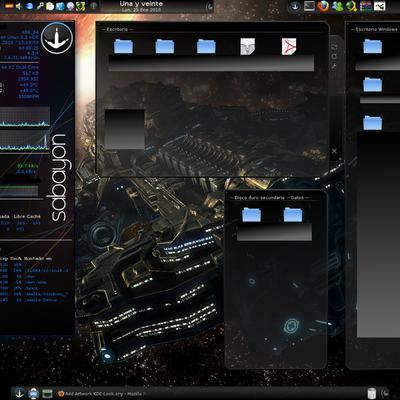Remove the Escritorio widget with its X handle
This screenshot has width=400, height=400.
pyautogui.click(x=334, y=151)
